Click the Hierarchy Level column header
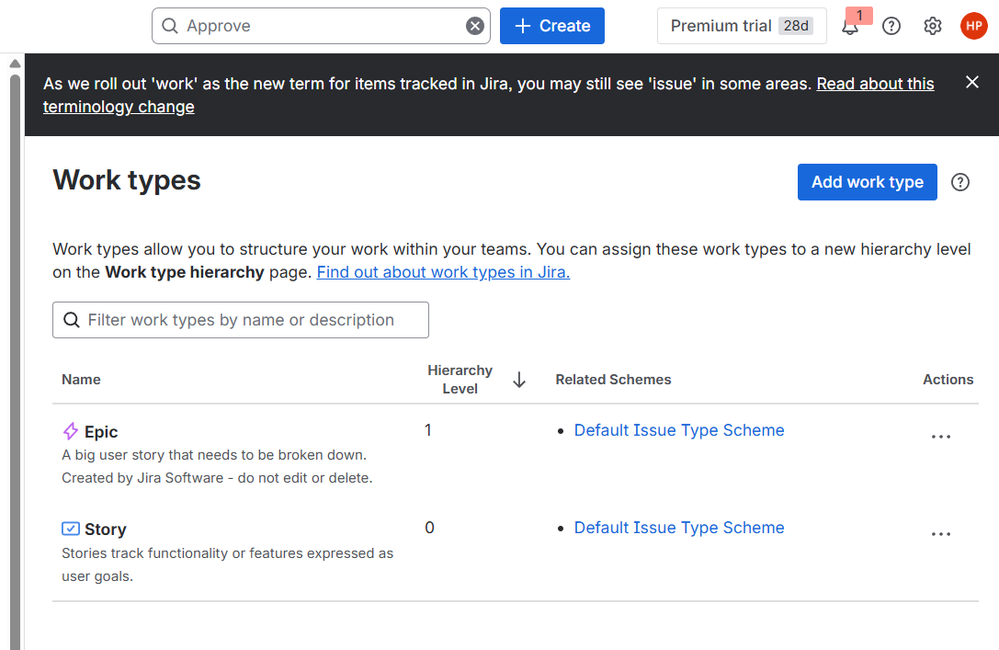Screen dimensions: 999x650 click(x=460, y=380)
